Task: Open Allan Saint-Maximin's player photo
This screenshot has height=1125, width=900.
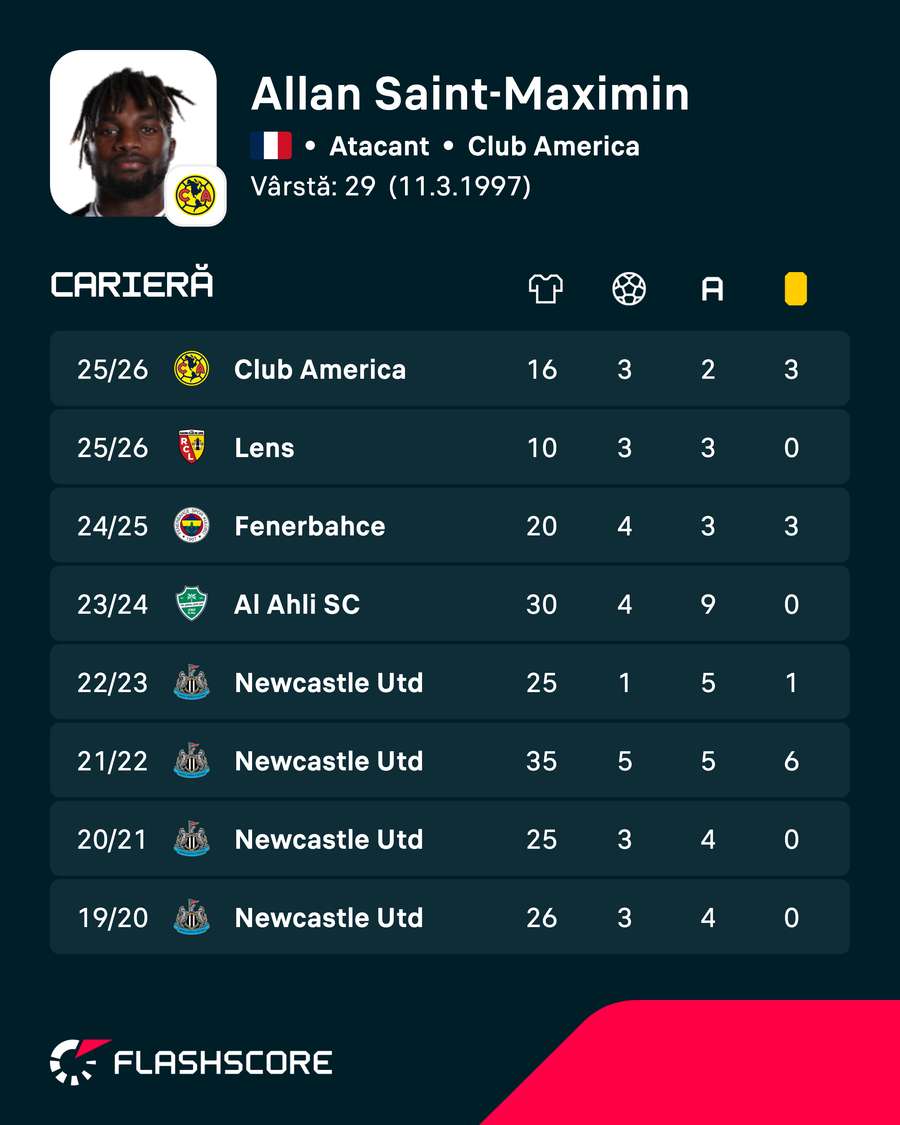Action: pyautogui.click(x=133, y=133)
